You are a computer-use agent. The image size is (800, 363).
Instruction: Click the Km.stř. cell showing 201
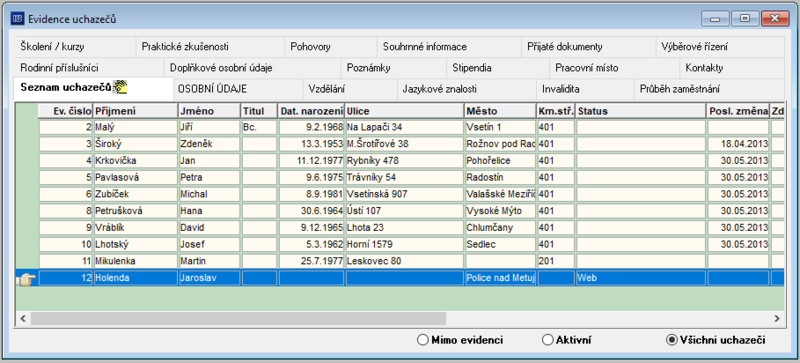(x=556, y=261)
